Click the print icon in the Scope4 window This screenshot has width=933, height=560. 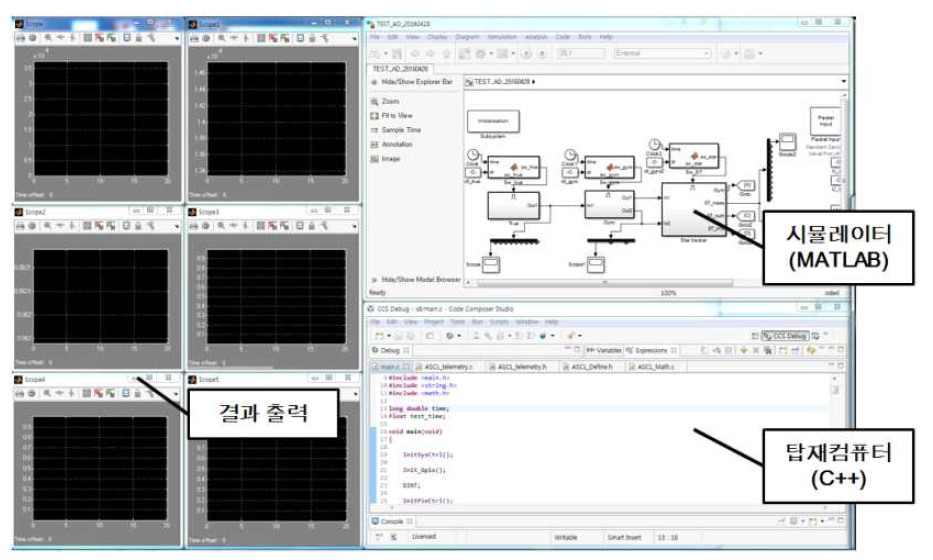[20, 393]
